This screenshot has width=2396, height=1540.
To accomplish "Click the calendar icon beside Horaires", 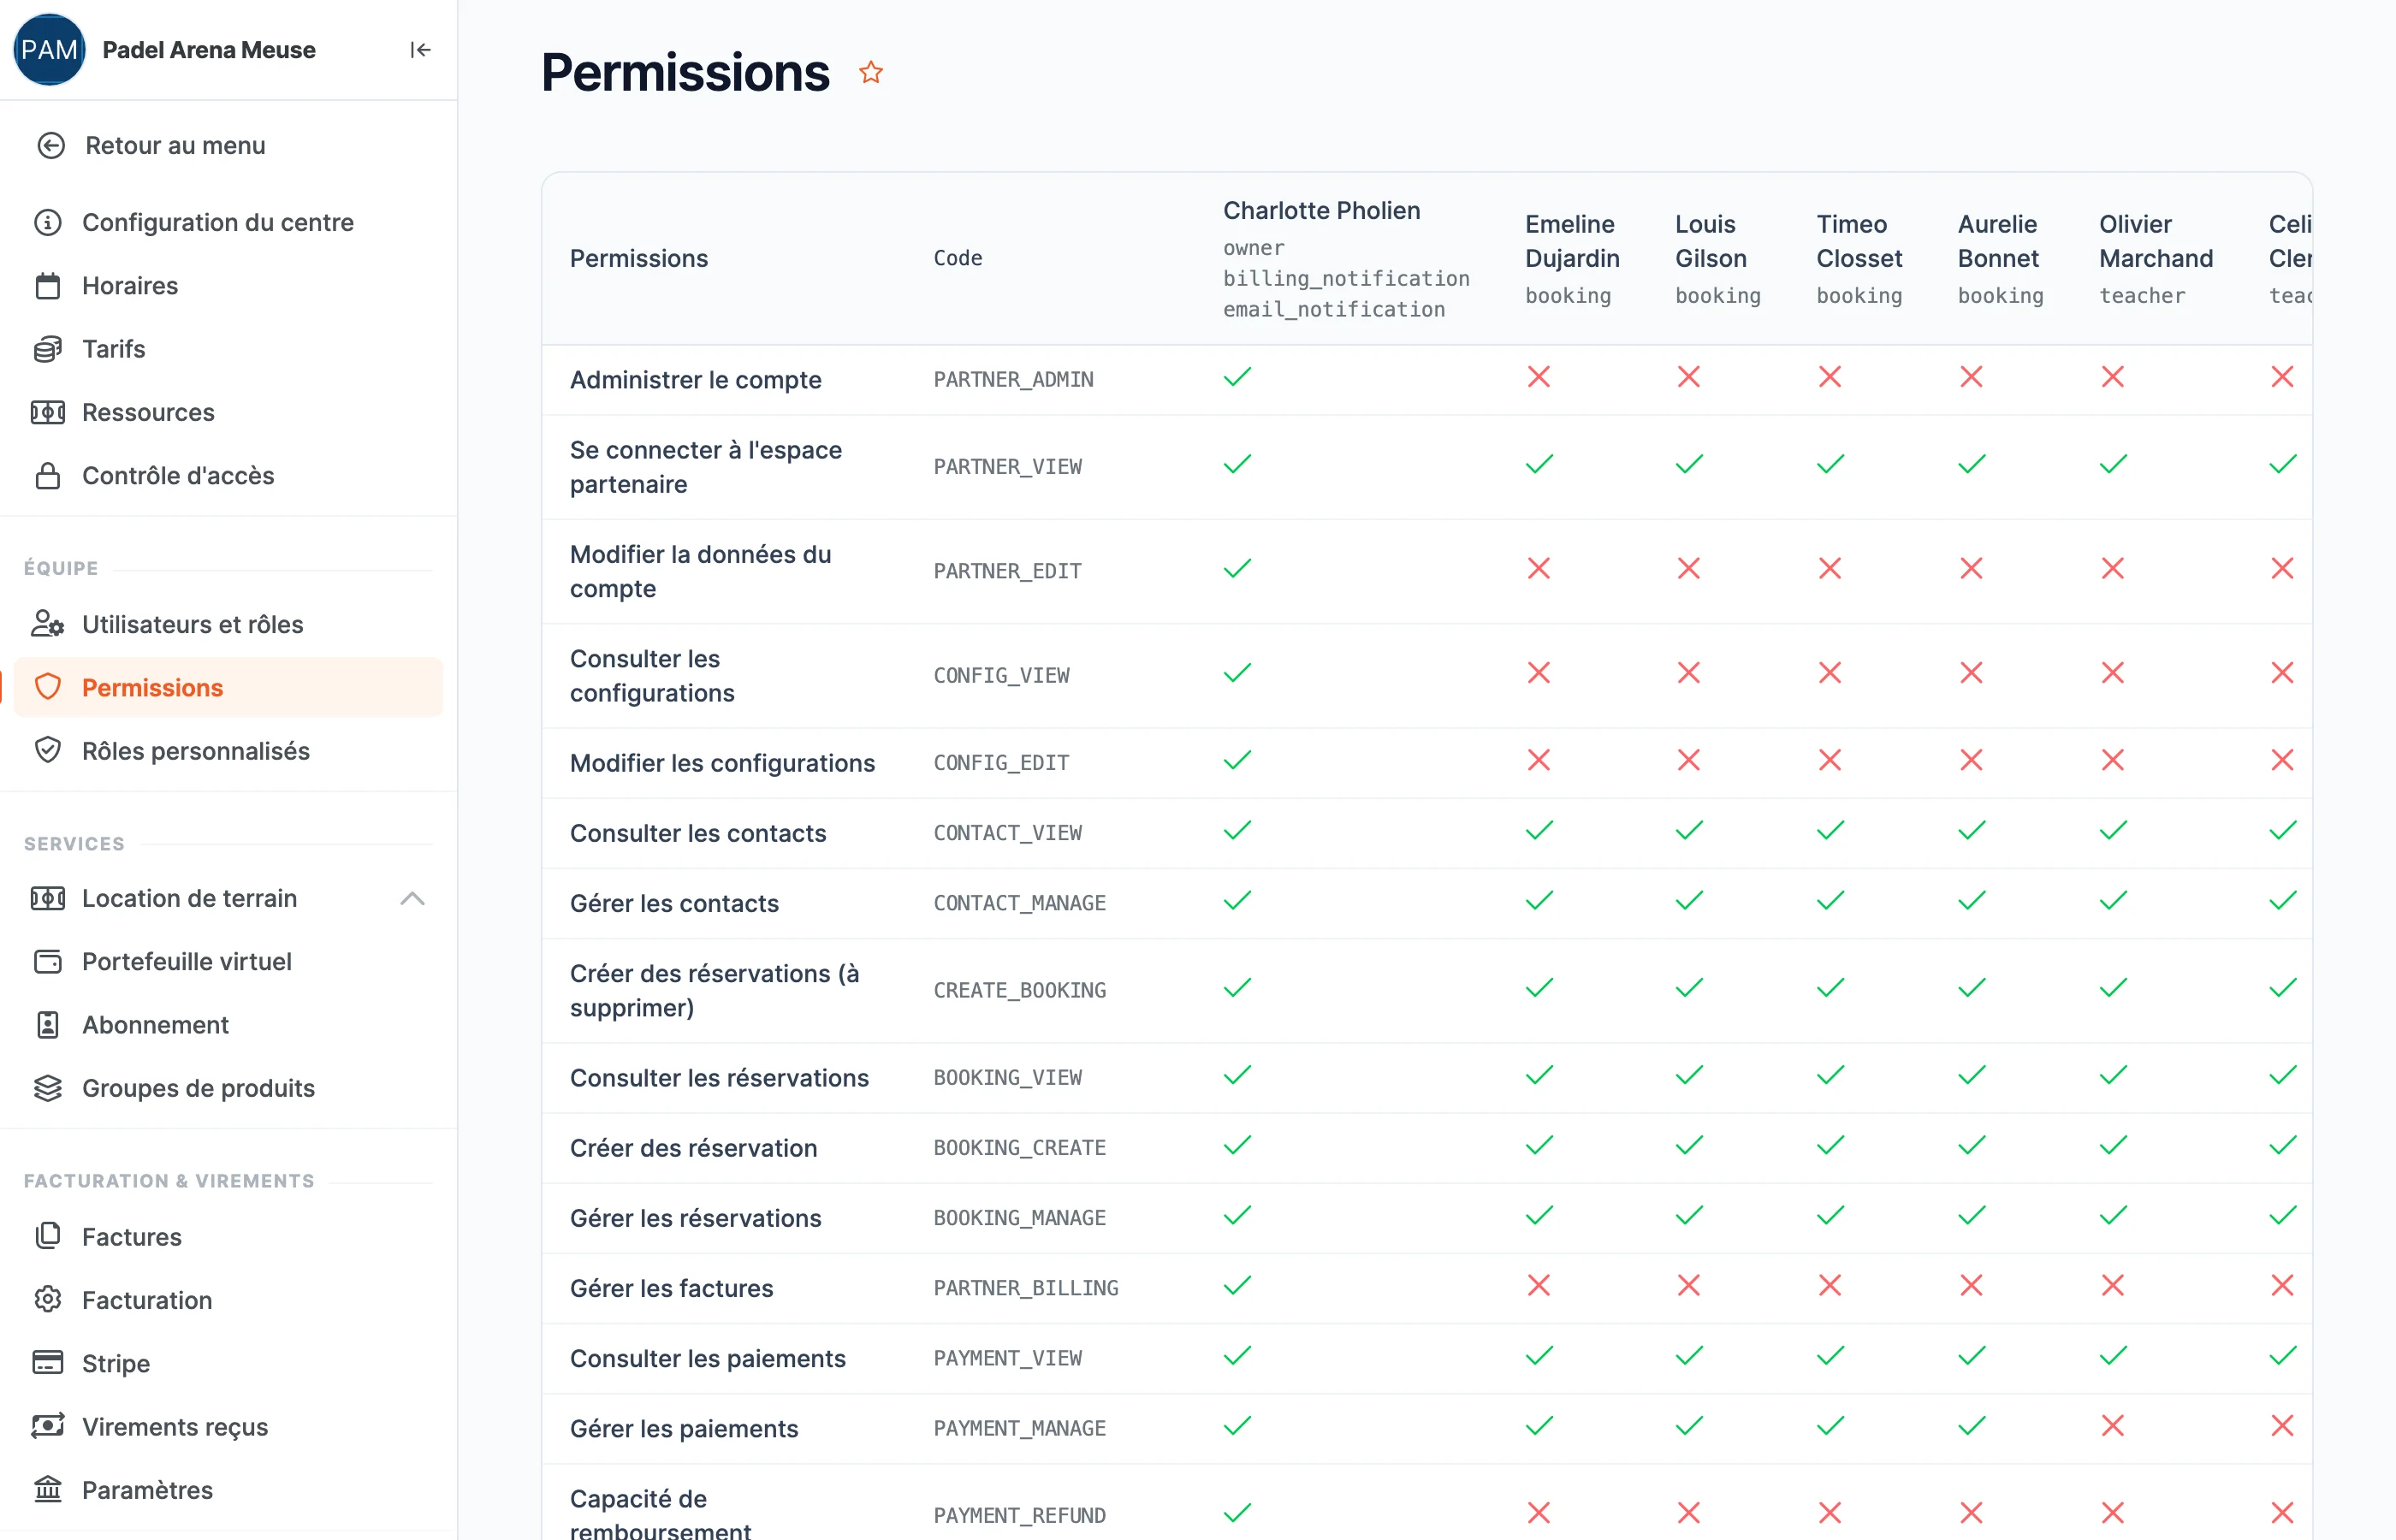I will (48, 286).
